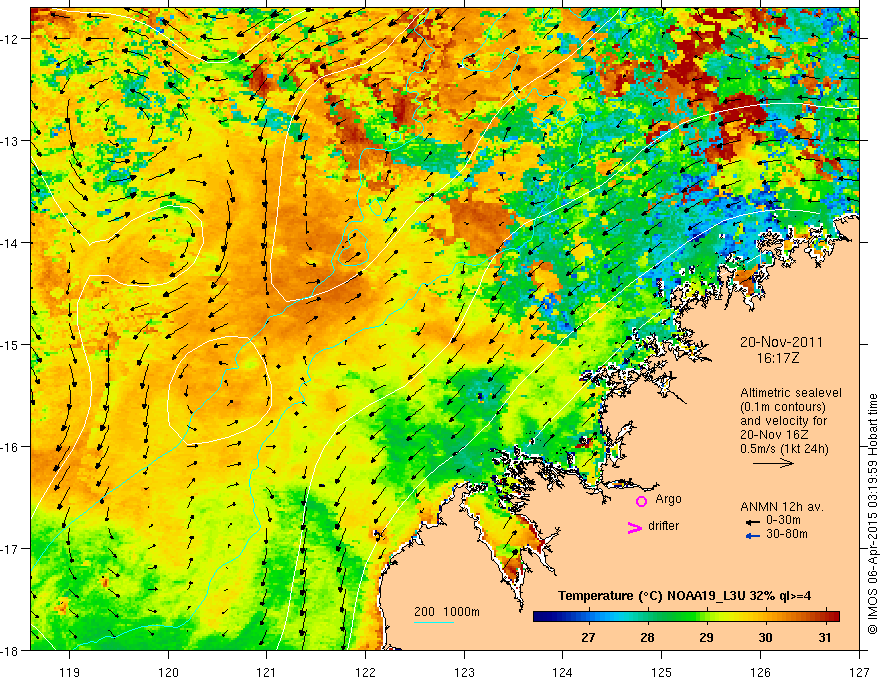This screenshot has width=880, height=680.
Task: Click the magenta drifter arrow symbol
Action: click(x=635, y=527)
